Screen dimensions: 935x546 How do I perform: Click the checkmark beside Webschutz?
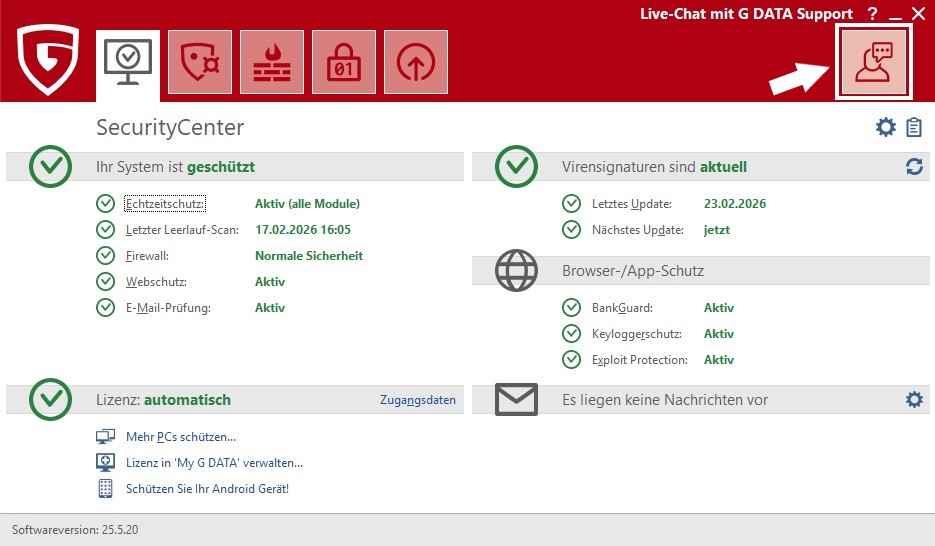click(106, 281)
